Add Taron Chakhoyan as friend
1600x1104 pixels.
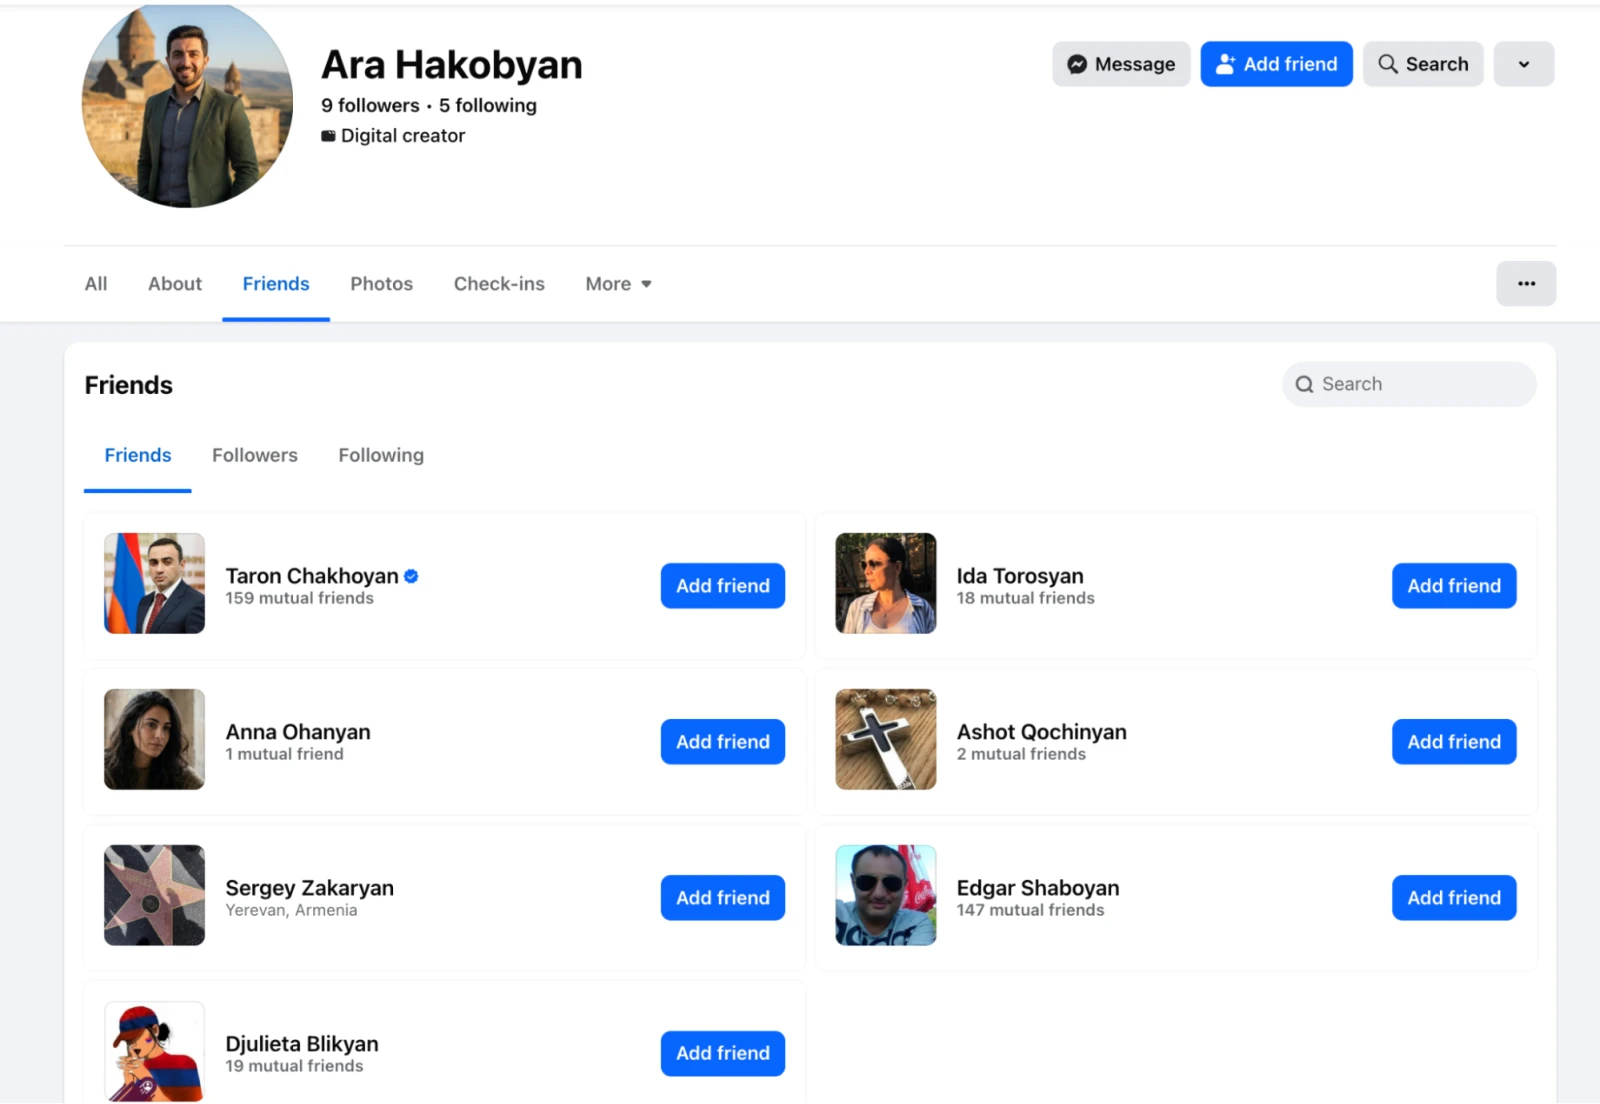723,586
